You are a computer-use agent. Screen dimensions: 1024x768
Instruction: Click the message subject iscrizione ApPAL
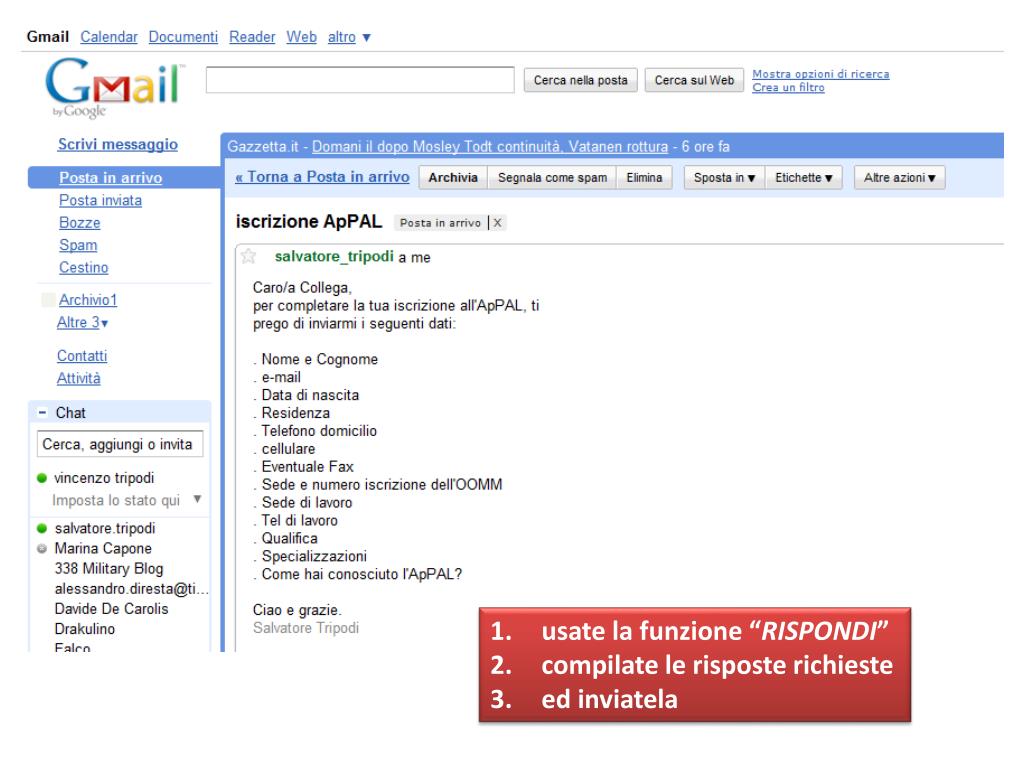(x=309, y=222)
